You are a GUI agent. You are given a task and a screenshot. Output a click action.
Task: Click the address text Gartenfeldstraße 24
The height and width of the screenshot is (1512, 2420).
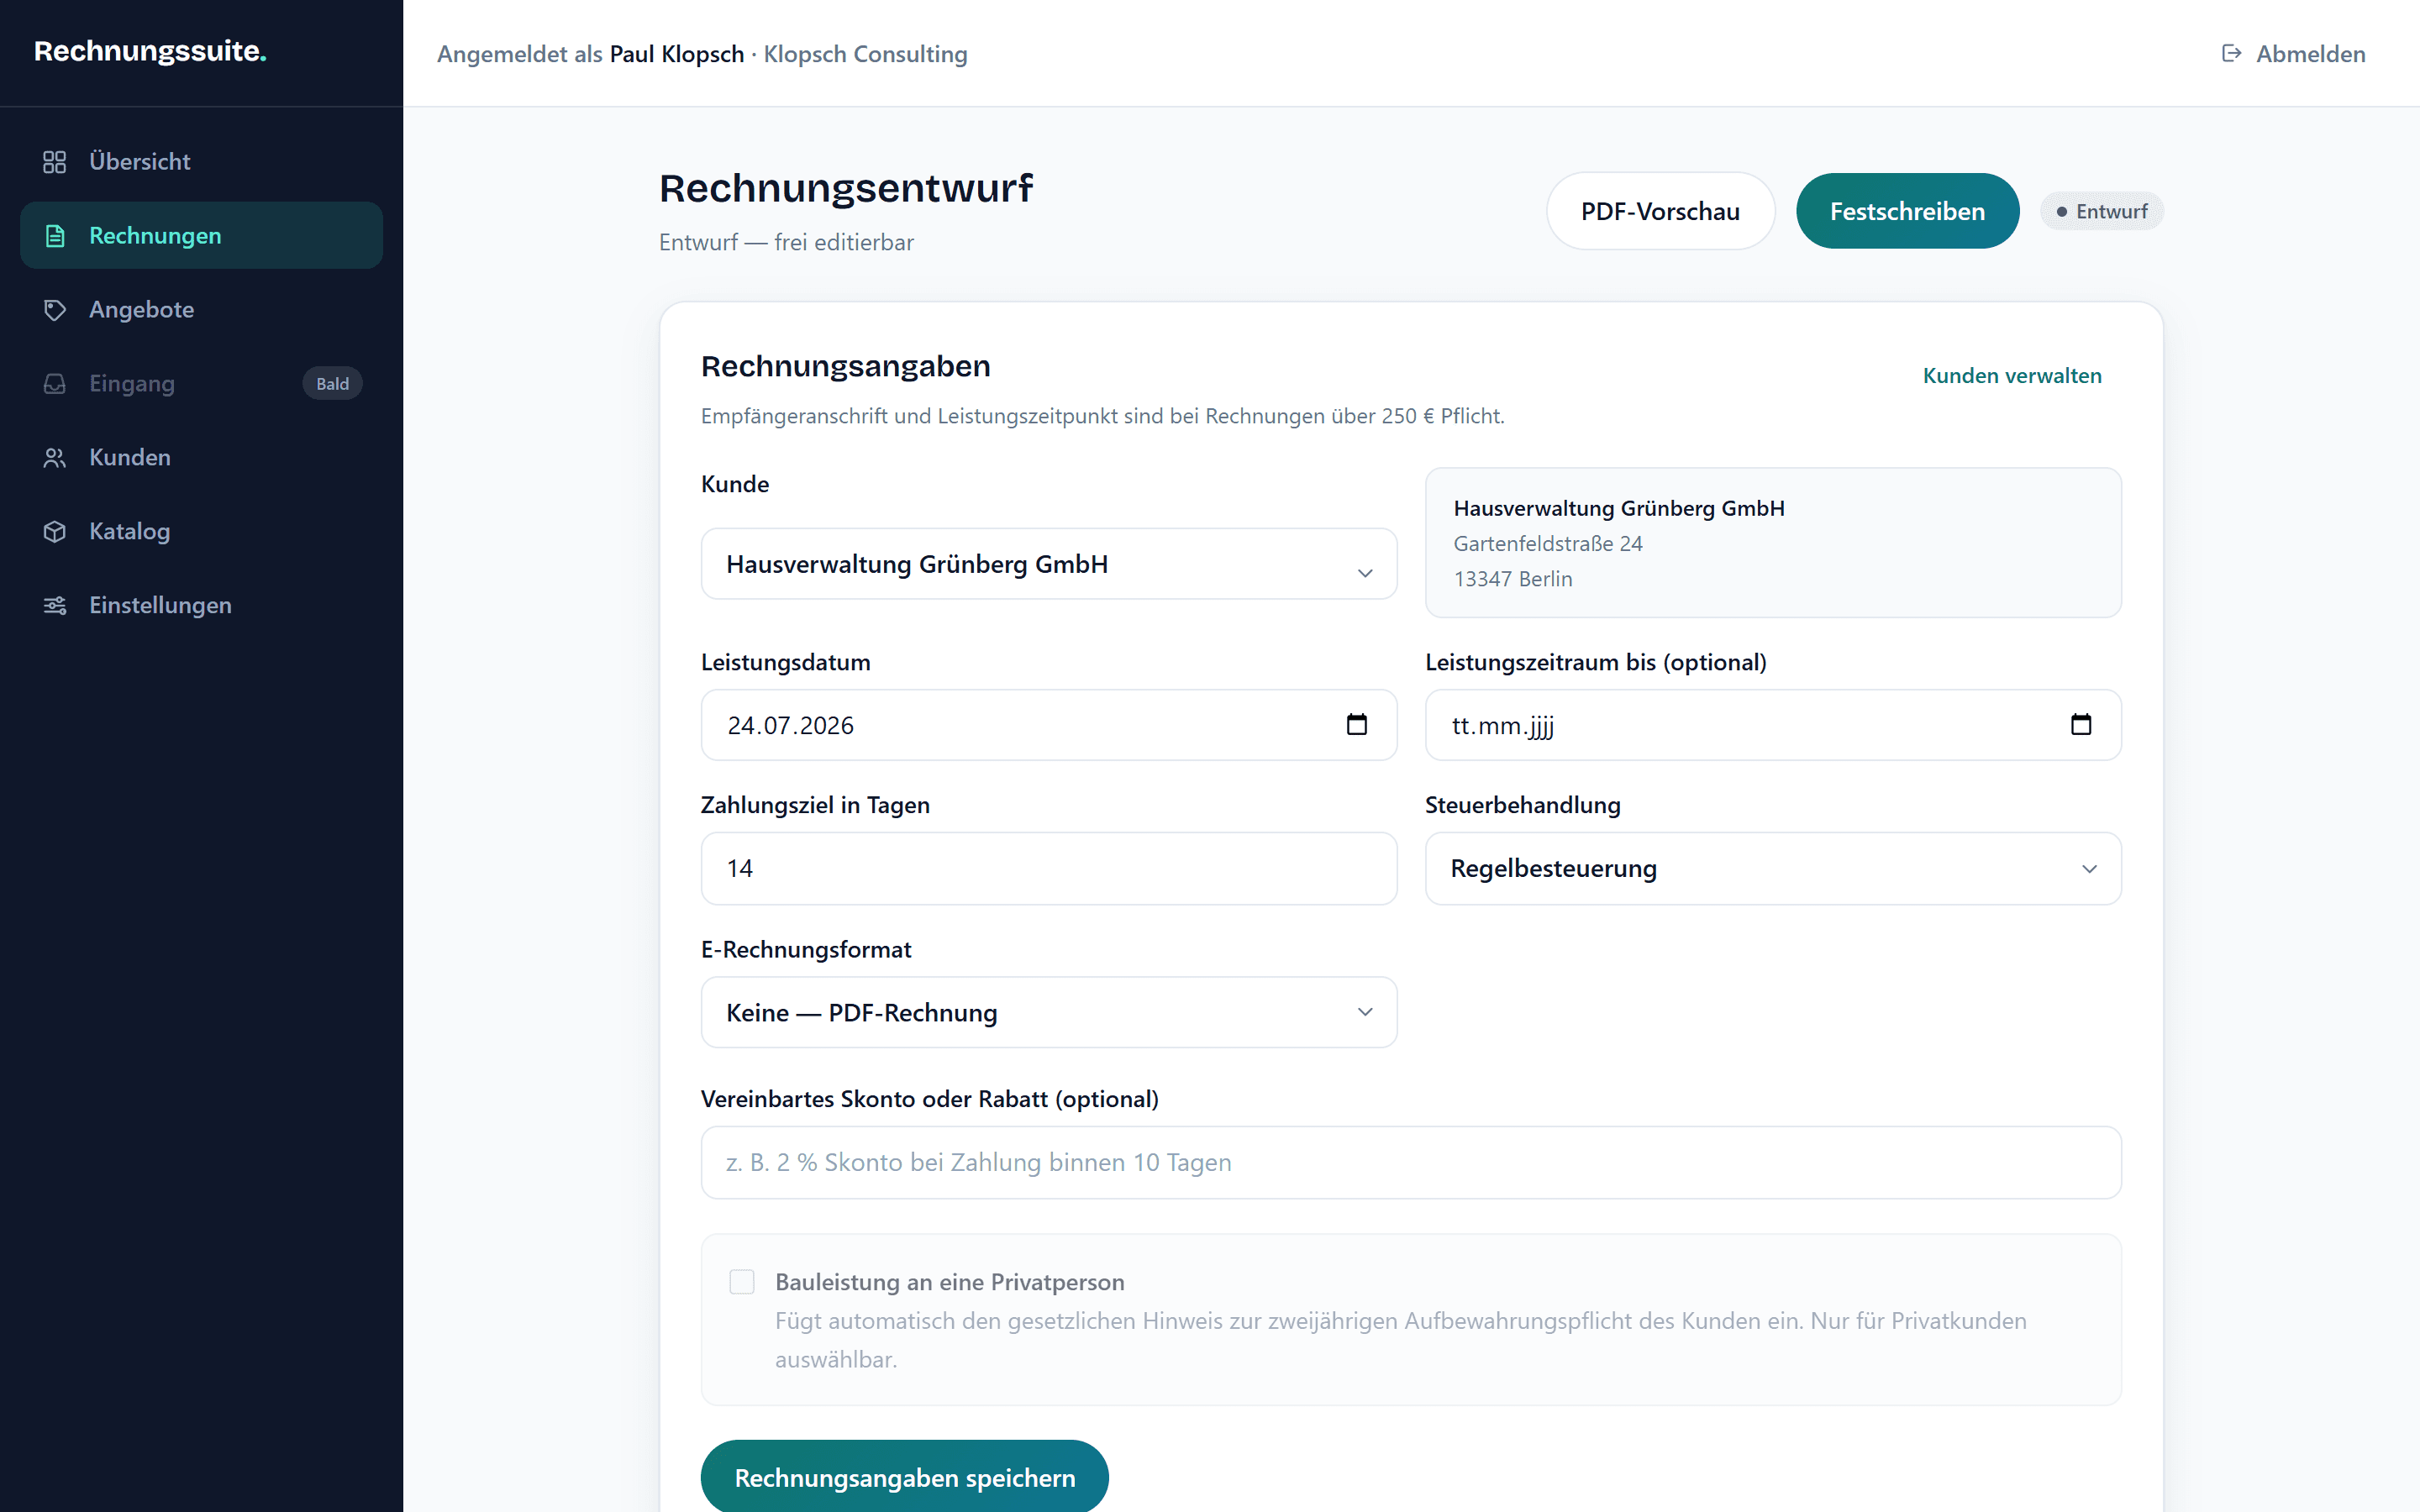(1547, 544)
